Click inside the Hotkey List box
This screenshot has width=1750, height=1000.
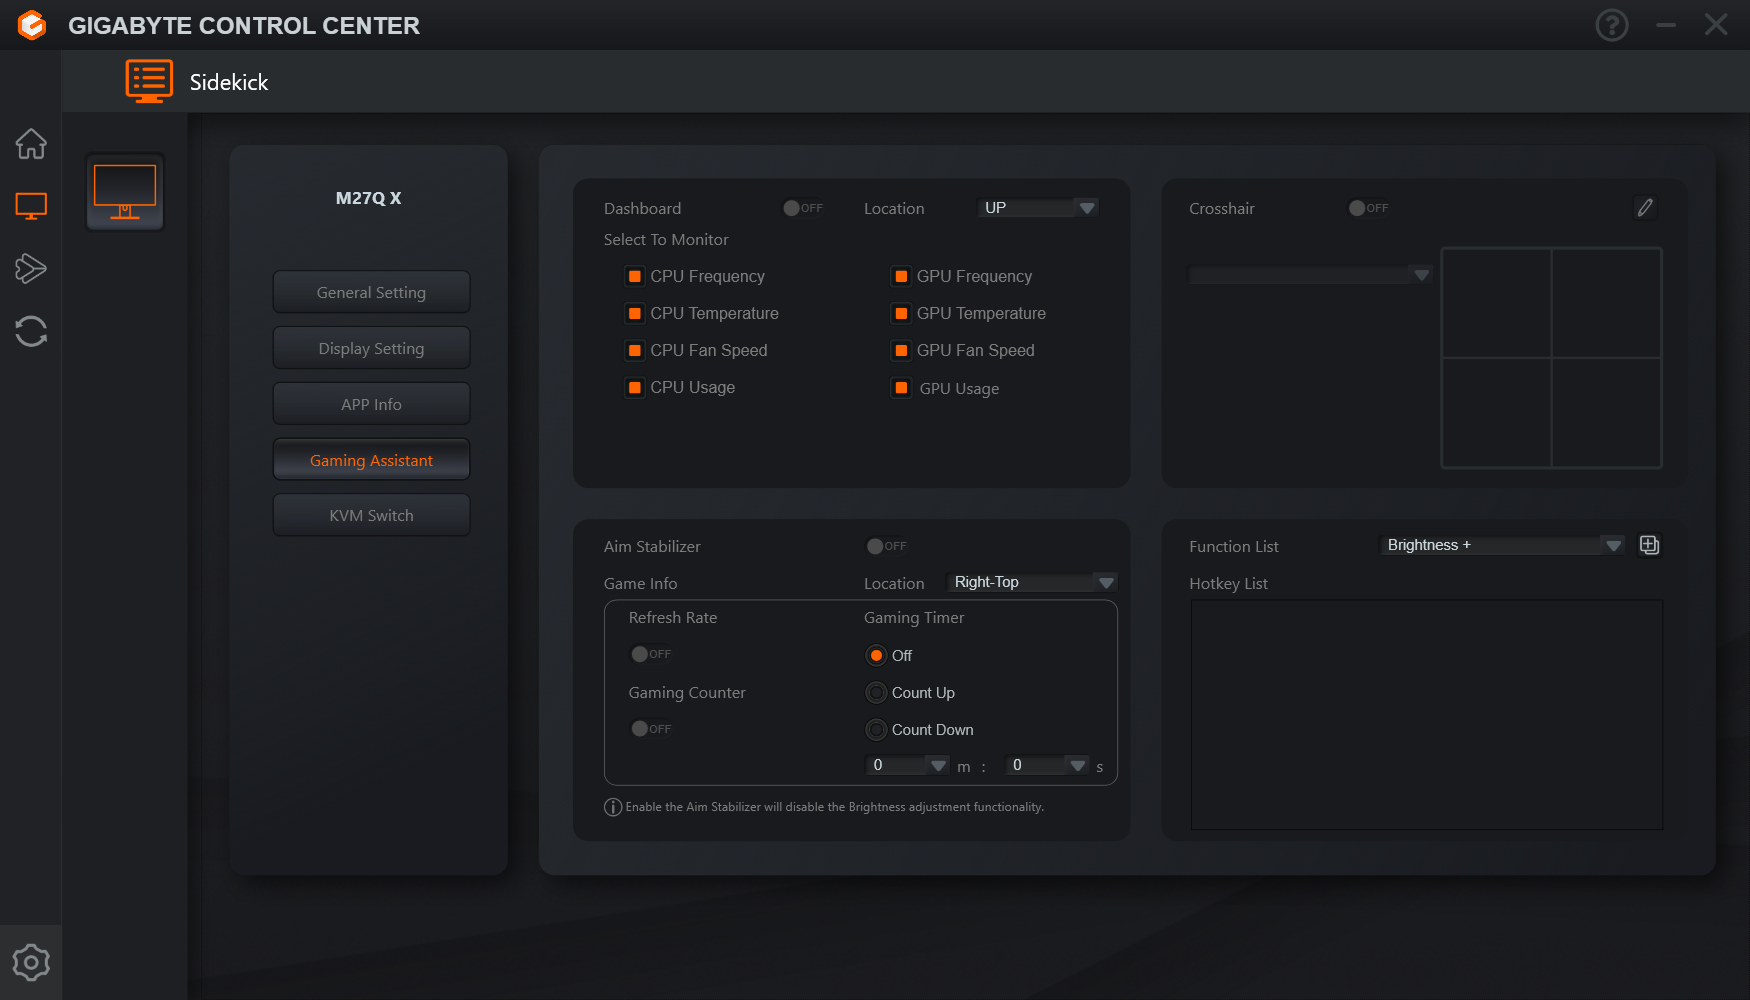point(1427,715)
